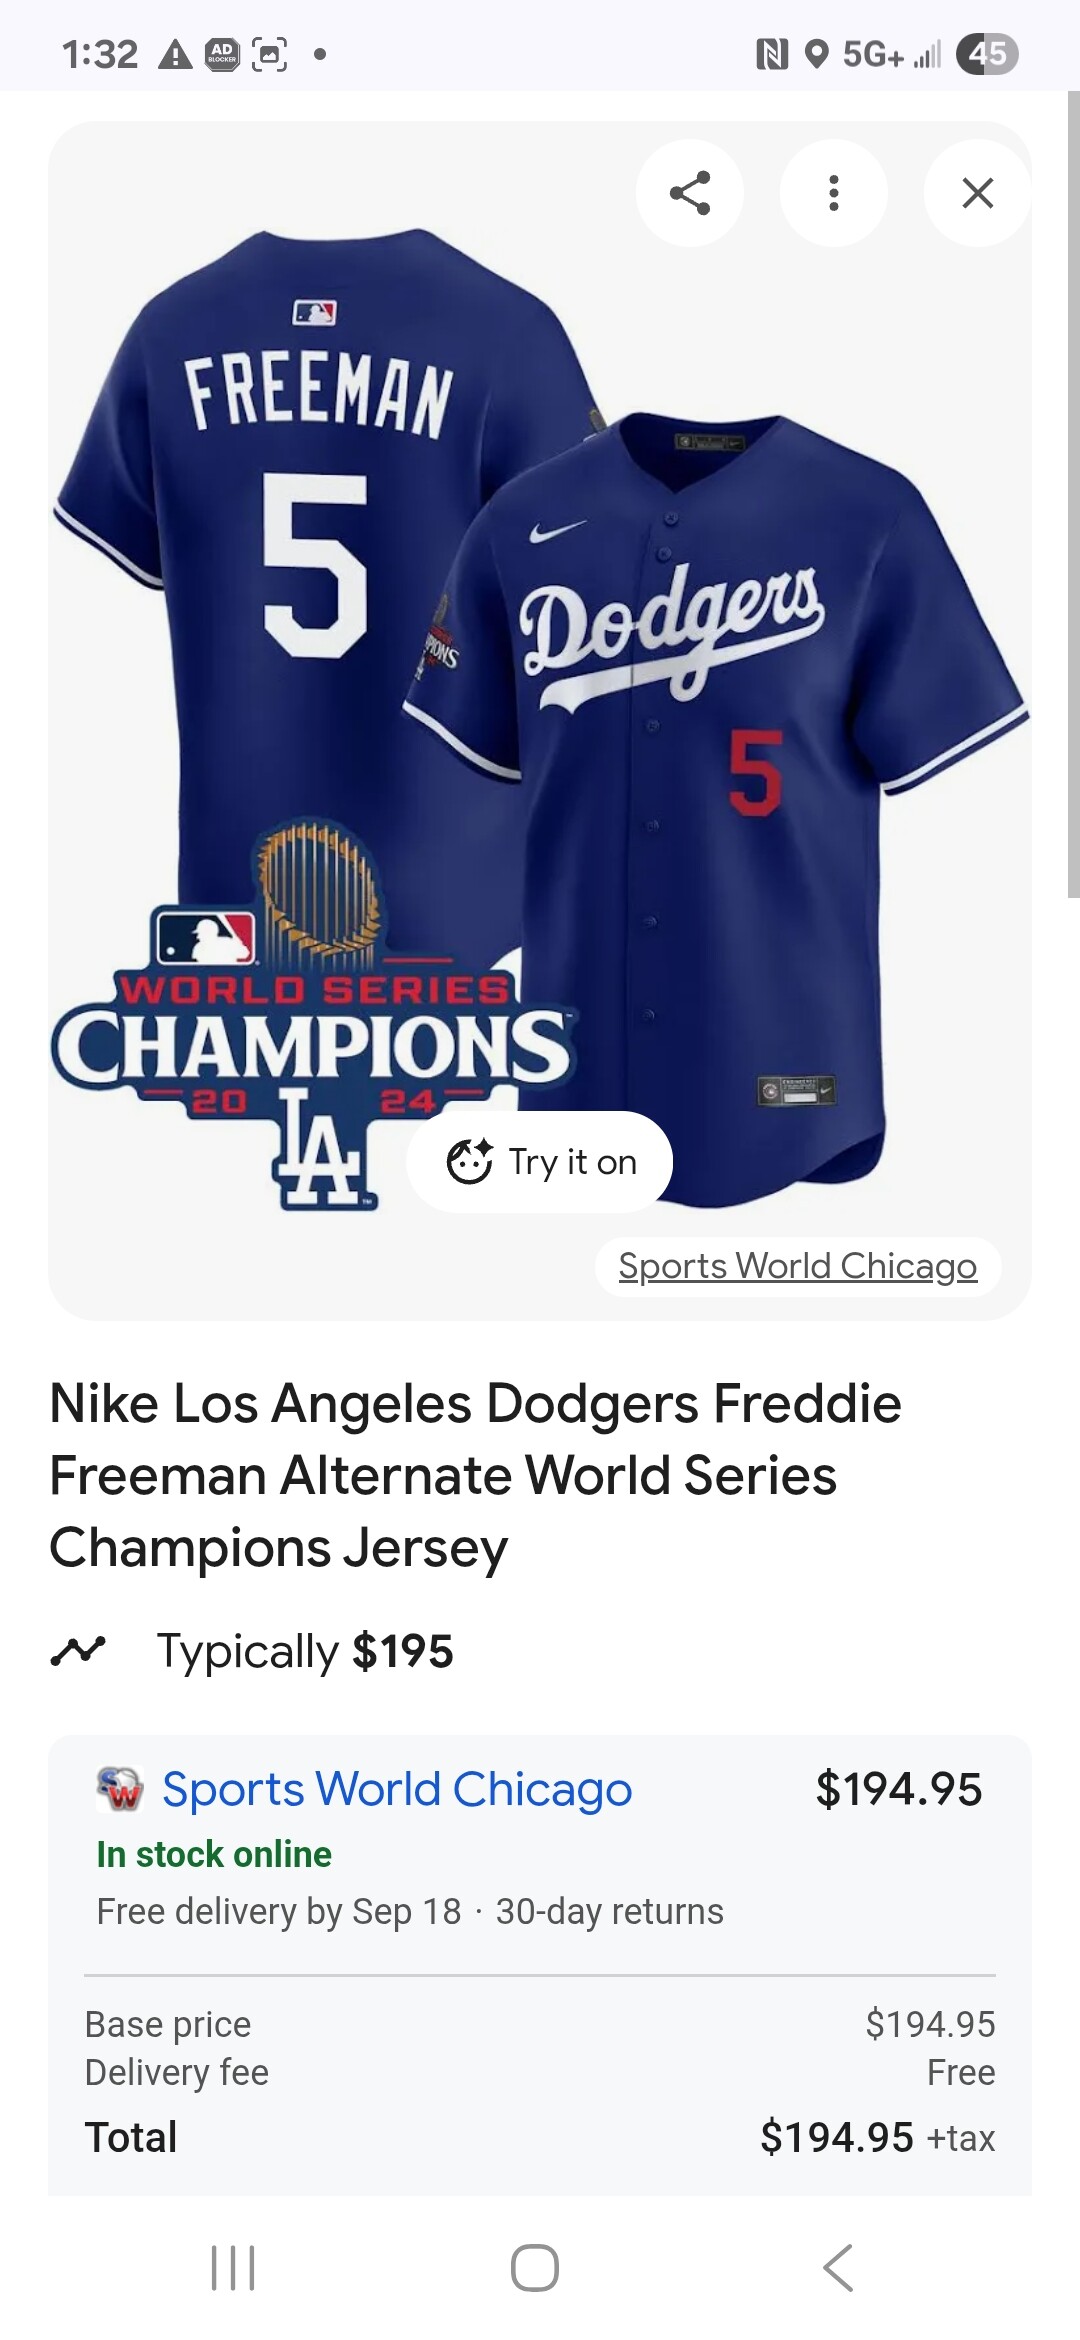The image size is (1080, 2340).
Task: Tap the $194.95 seller price
Action: click(898, 1789)
